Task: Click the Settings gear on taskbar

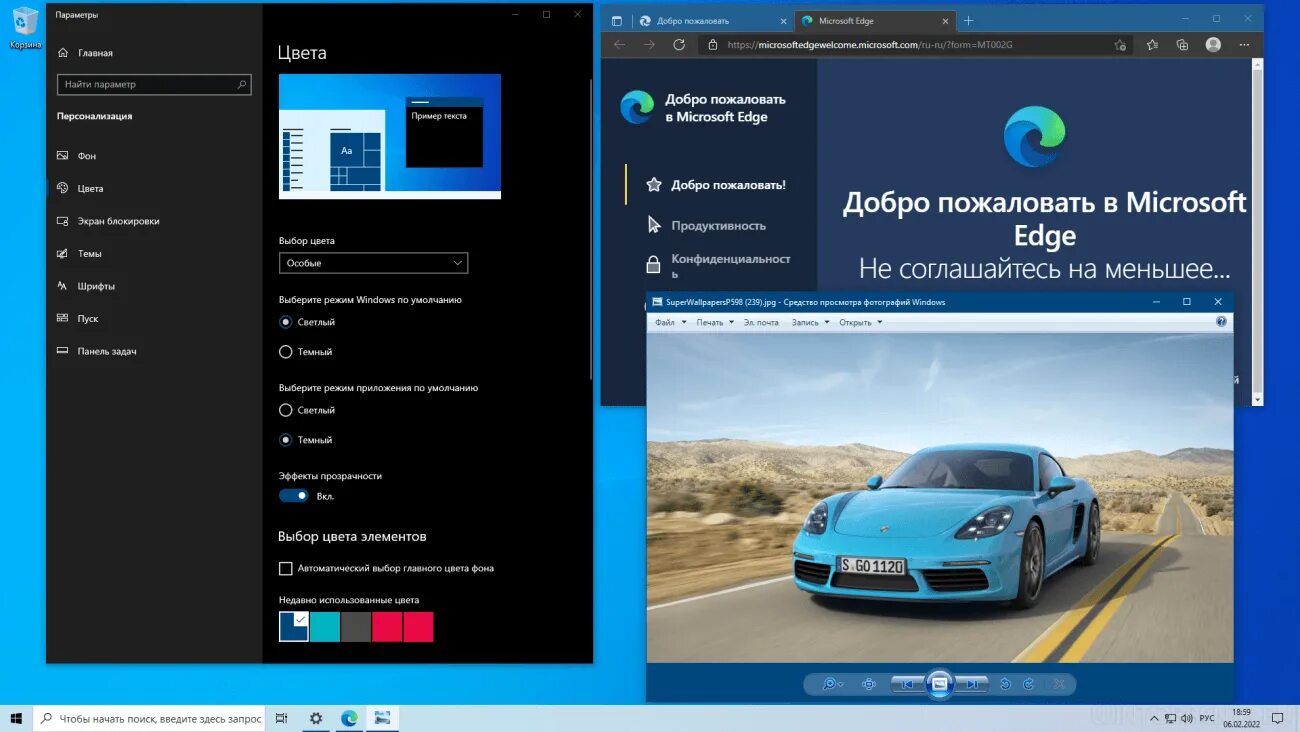Action: [x=316, y=718]
